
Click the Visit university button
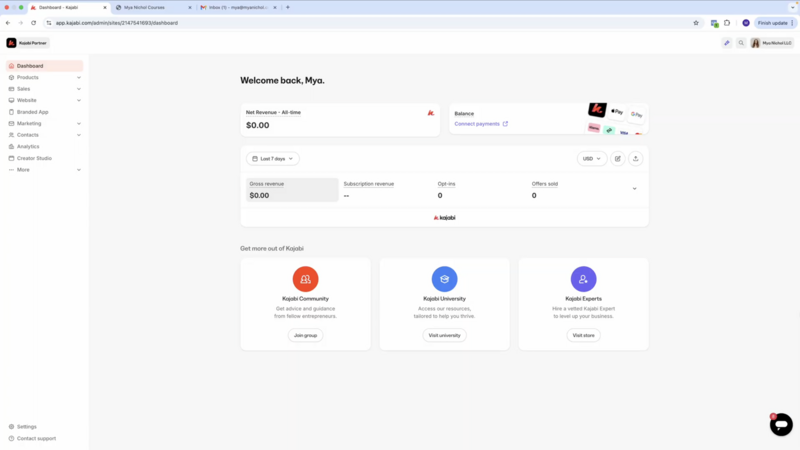444,335
